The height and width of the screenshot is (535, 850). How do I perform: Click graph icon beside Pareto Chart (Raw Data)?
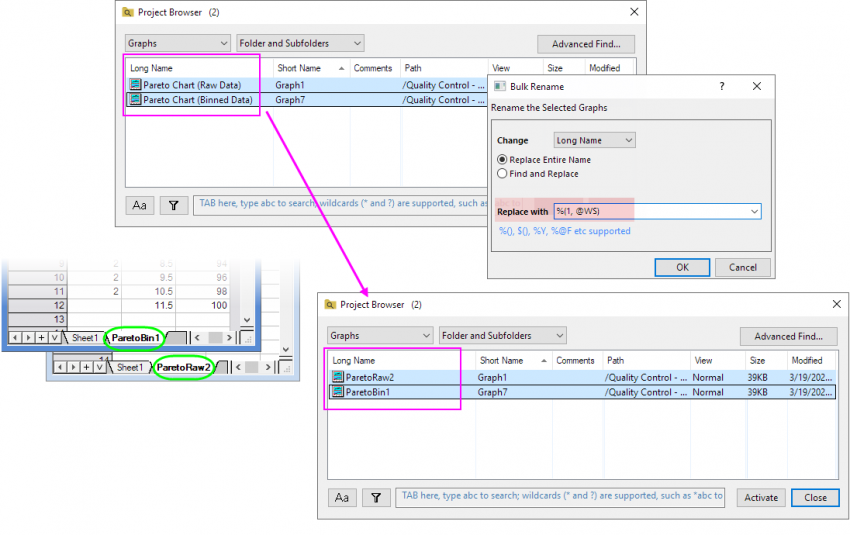(x=135, y=85)
